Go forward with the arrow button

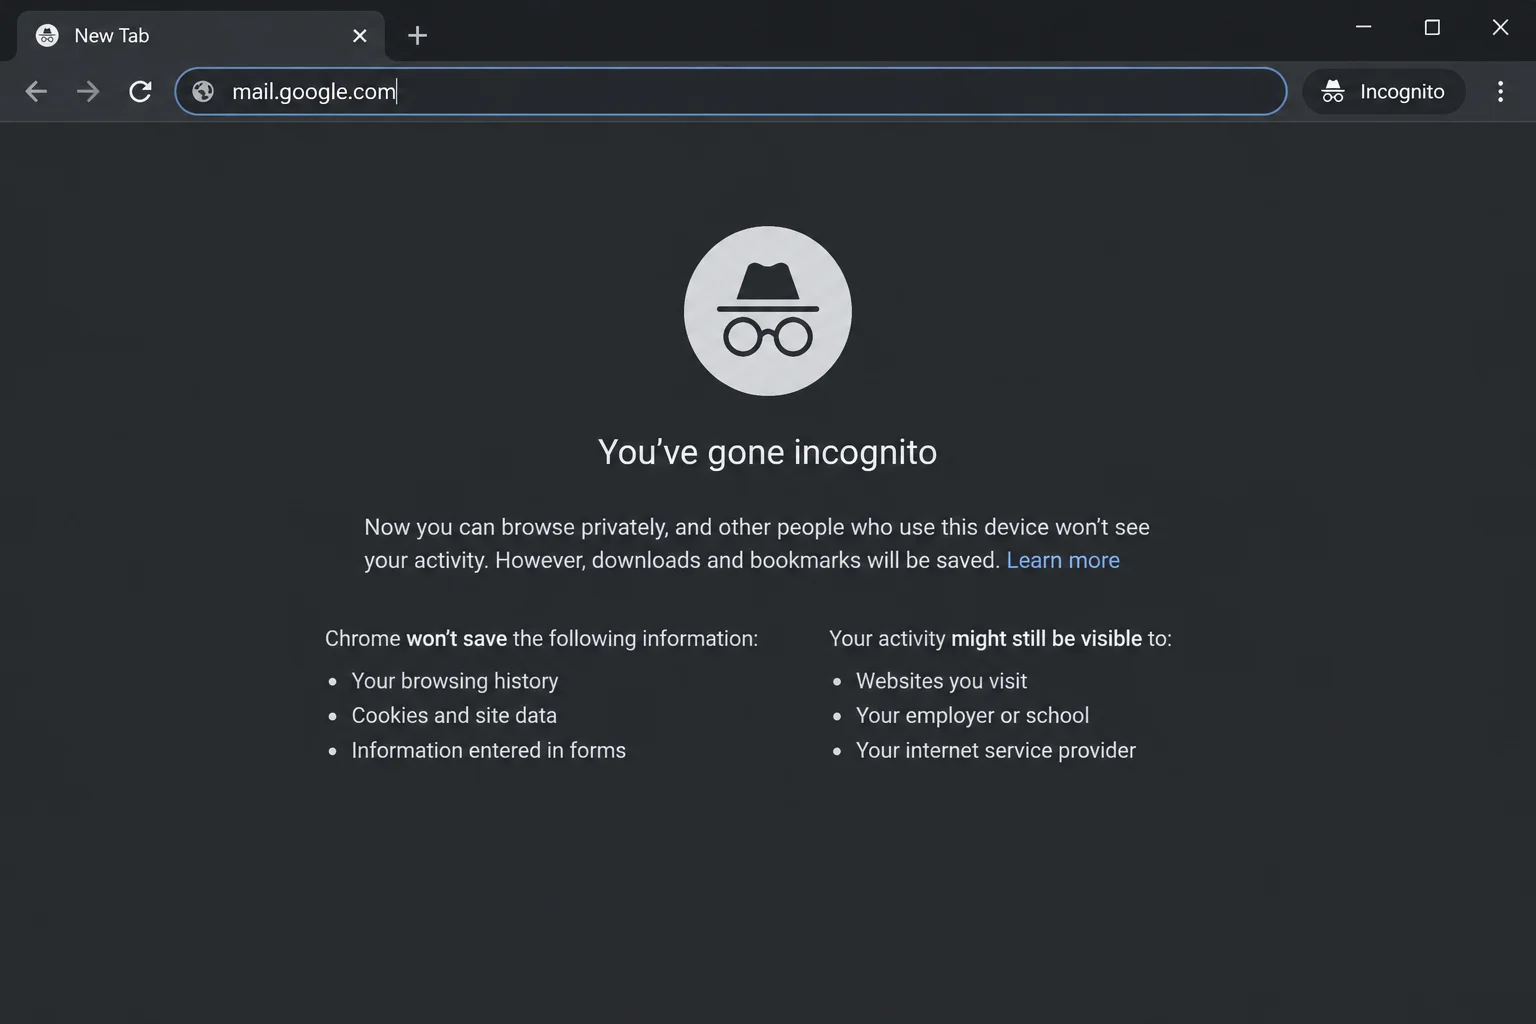pyautogui.click(x=88, y=91)
